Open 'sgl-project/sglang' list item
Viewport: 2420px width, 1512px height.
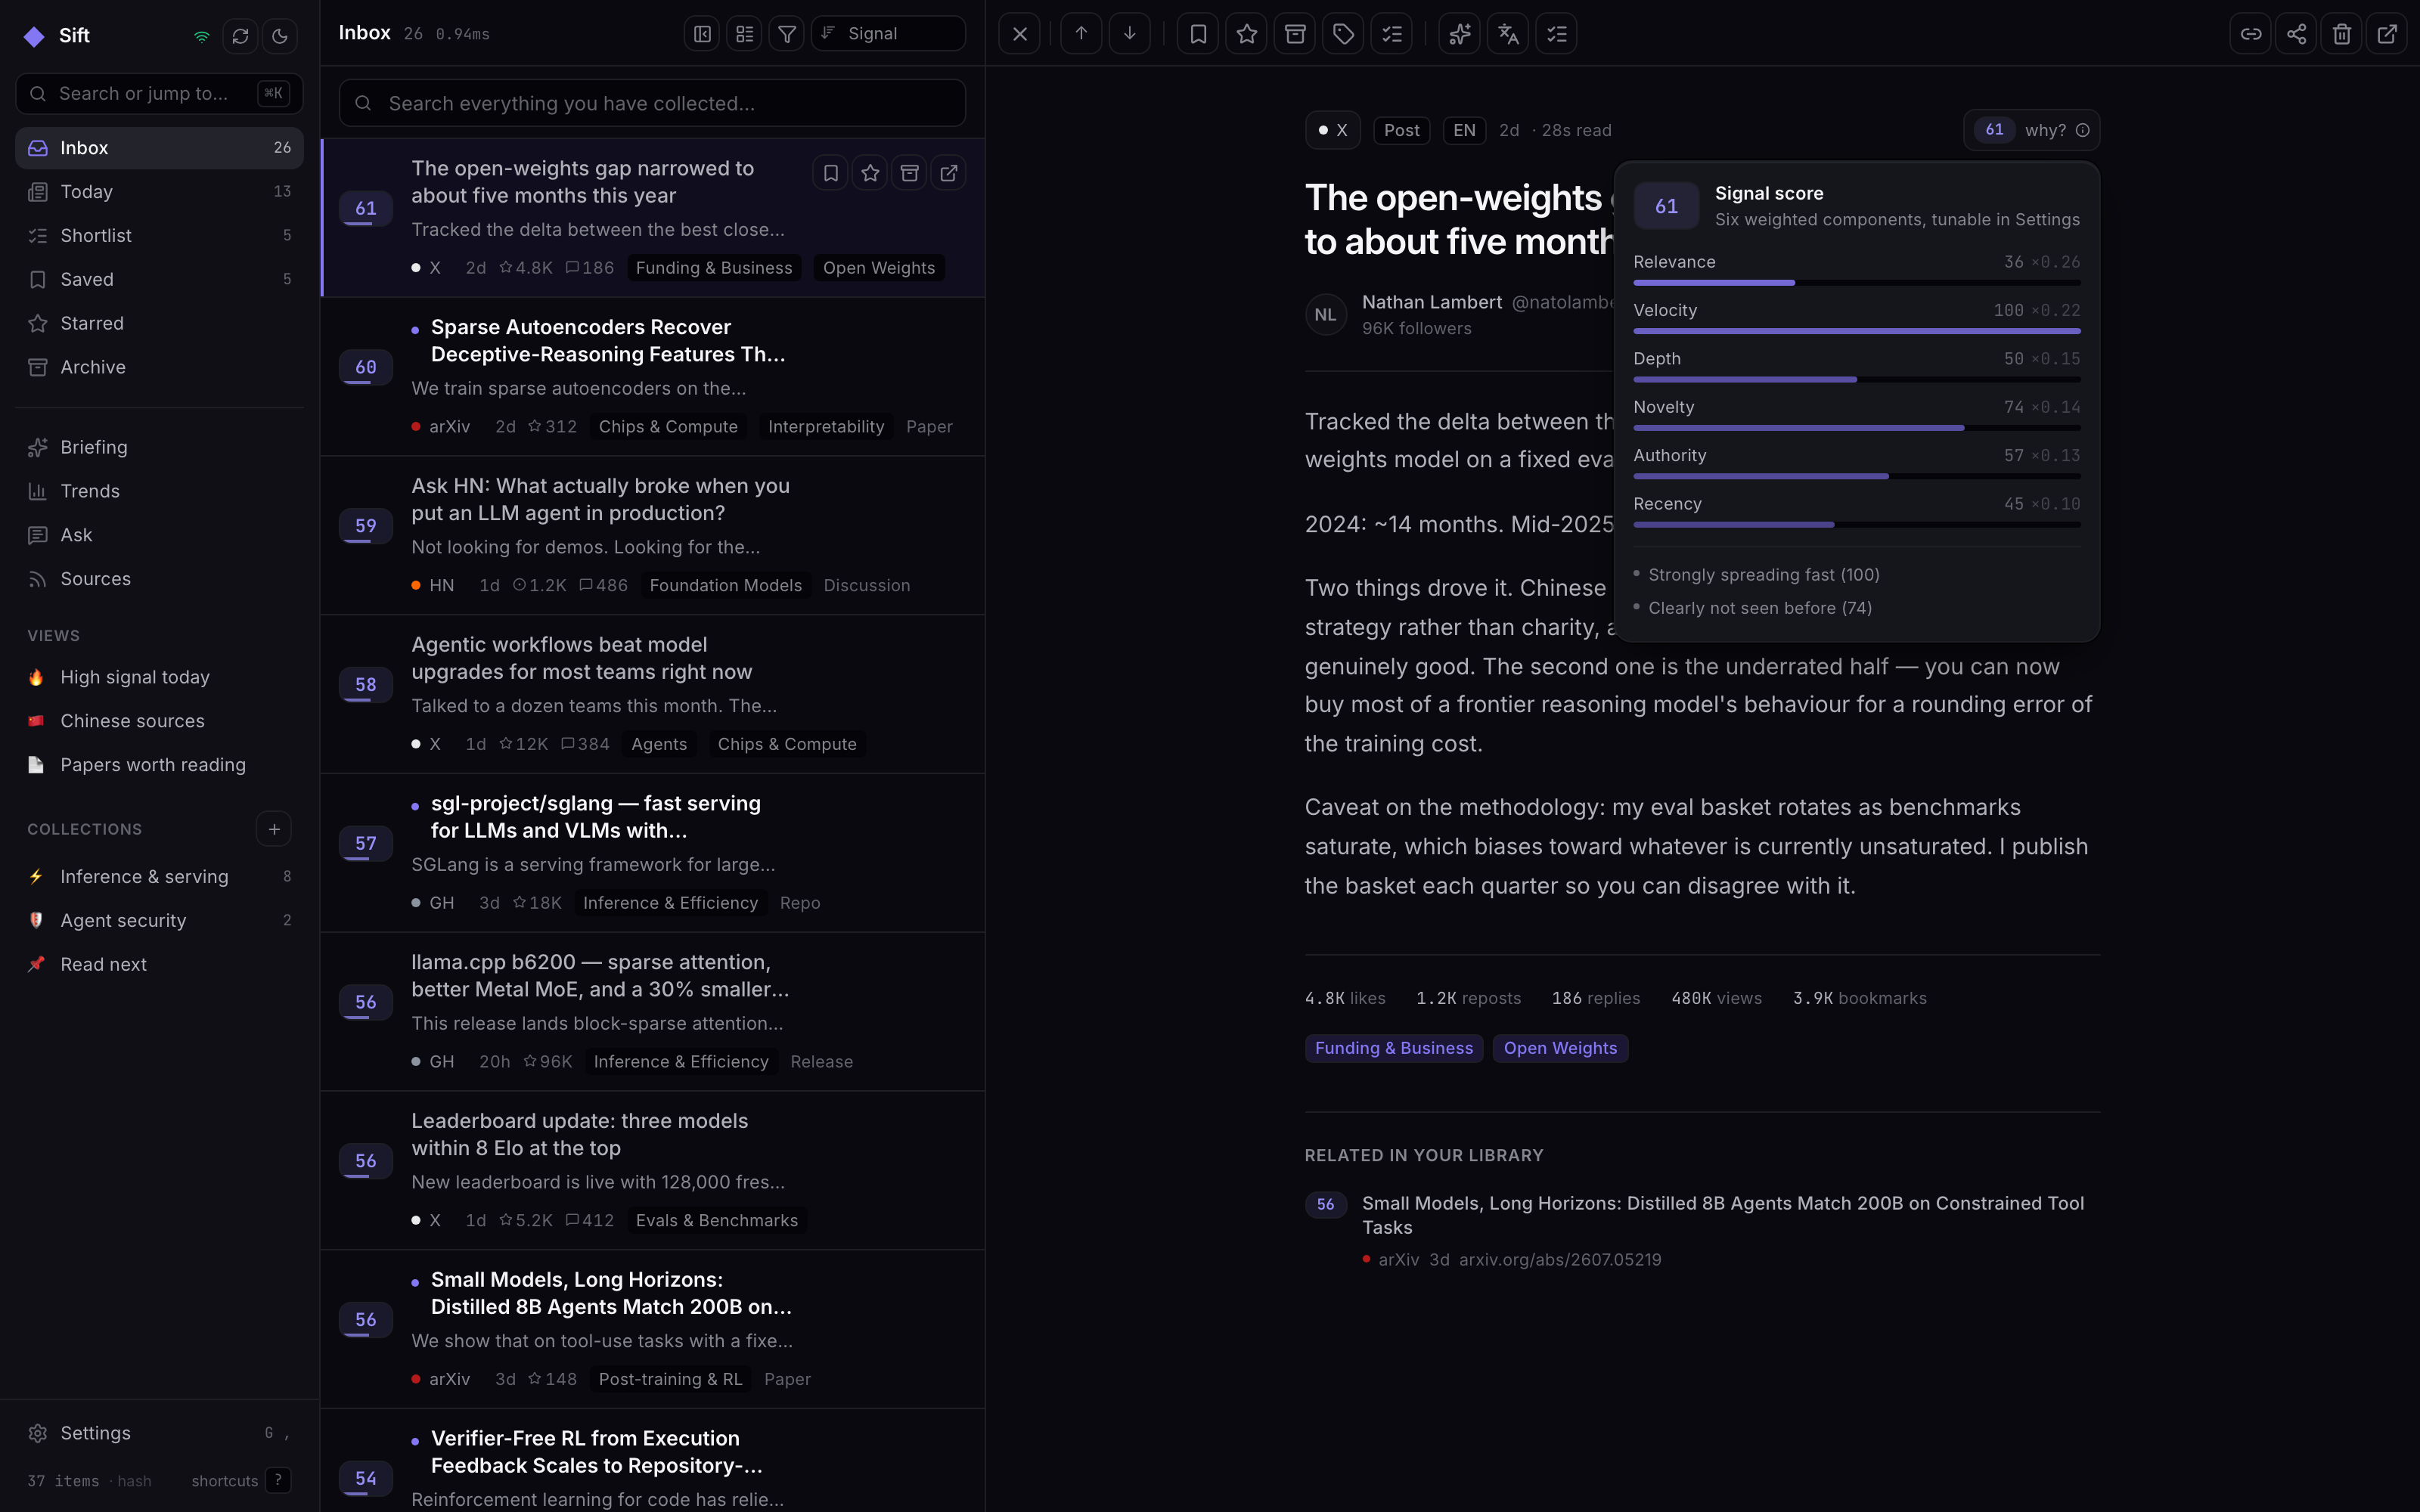[x=652, y=854]
